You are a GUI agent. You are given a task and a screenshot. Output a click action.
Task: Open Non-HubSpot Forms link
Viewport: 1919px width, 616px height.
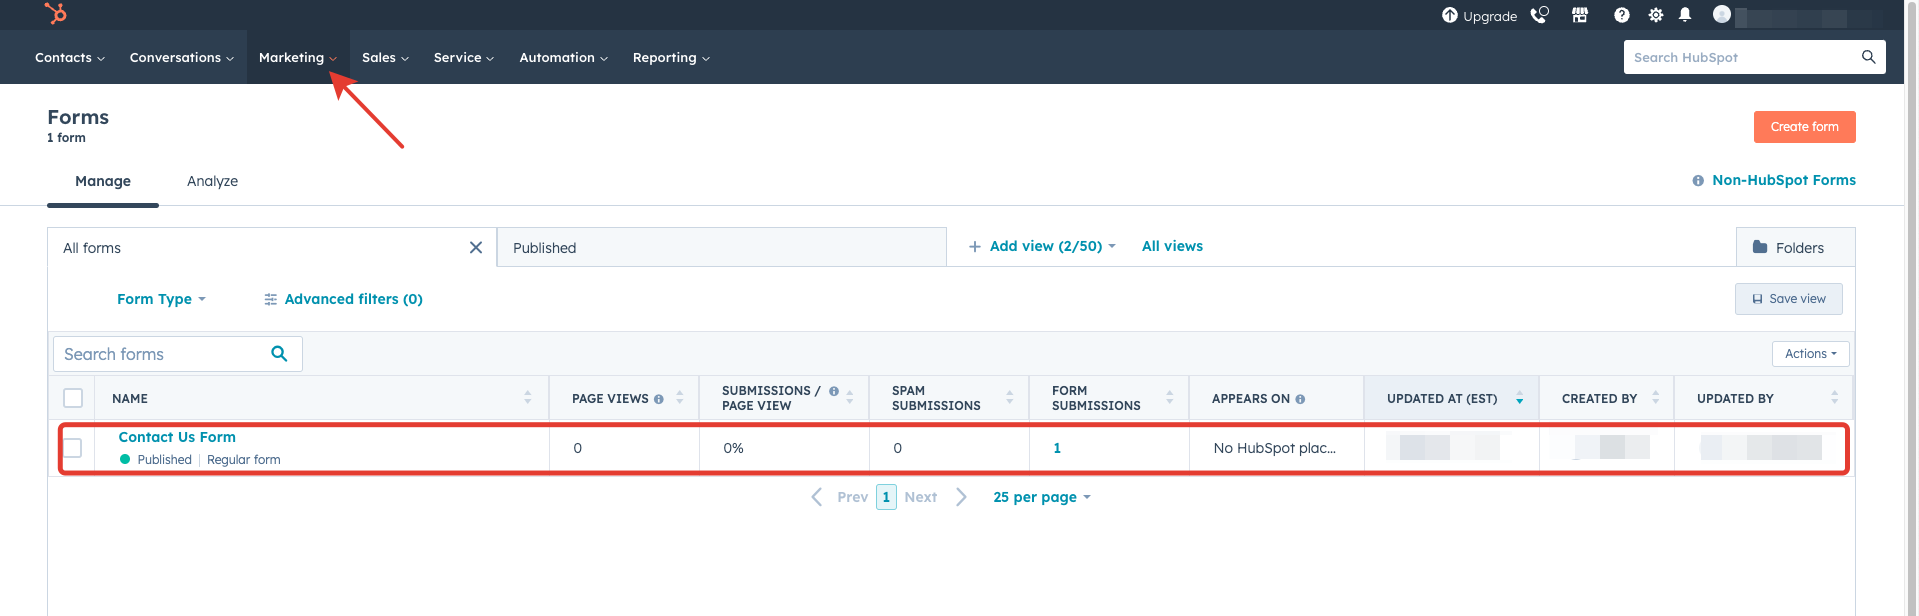click(1784, 180)
